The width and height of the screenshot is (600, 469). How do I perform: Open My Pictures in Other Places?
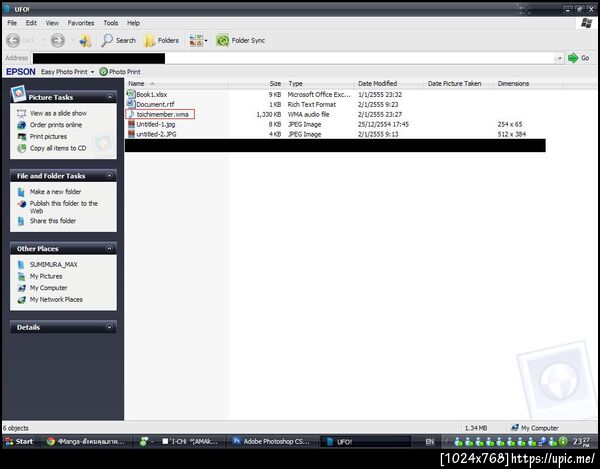pyautogui.click(x=46, y=276)
